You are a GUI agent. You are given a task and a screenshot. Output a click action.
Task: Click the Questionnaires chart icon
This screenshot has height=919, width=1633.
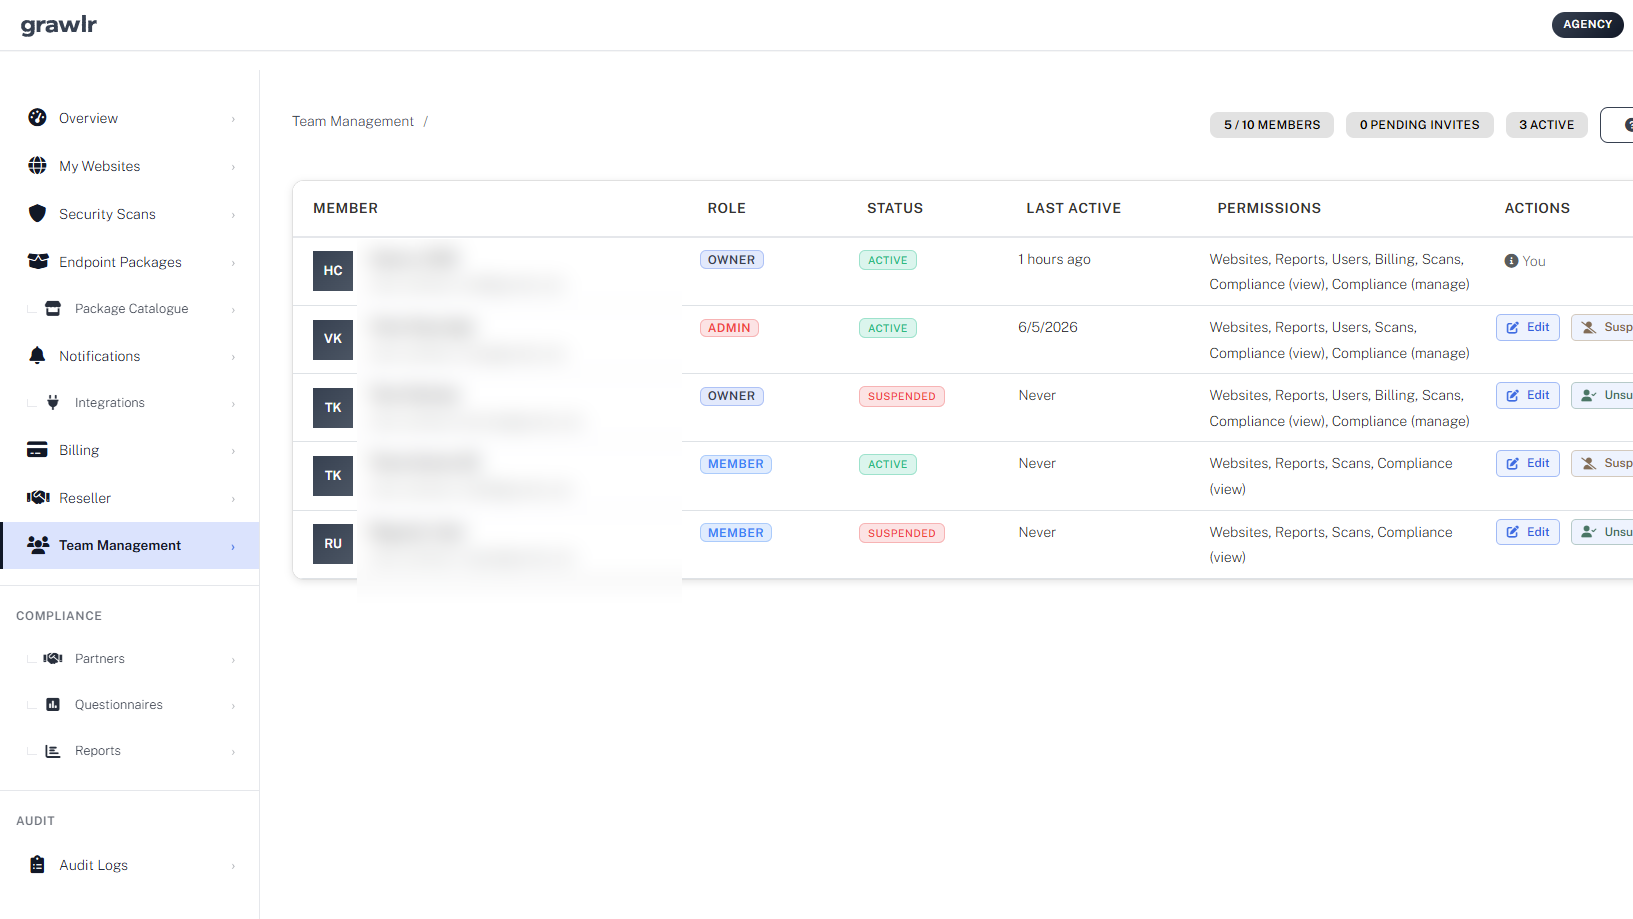(53, 704)
